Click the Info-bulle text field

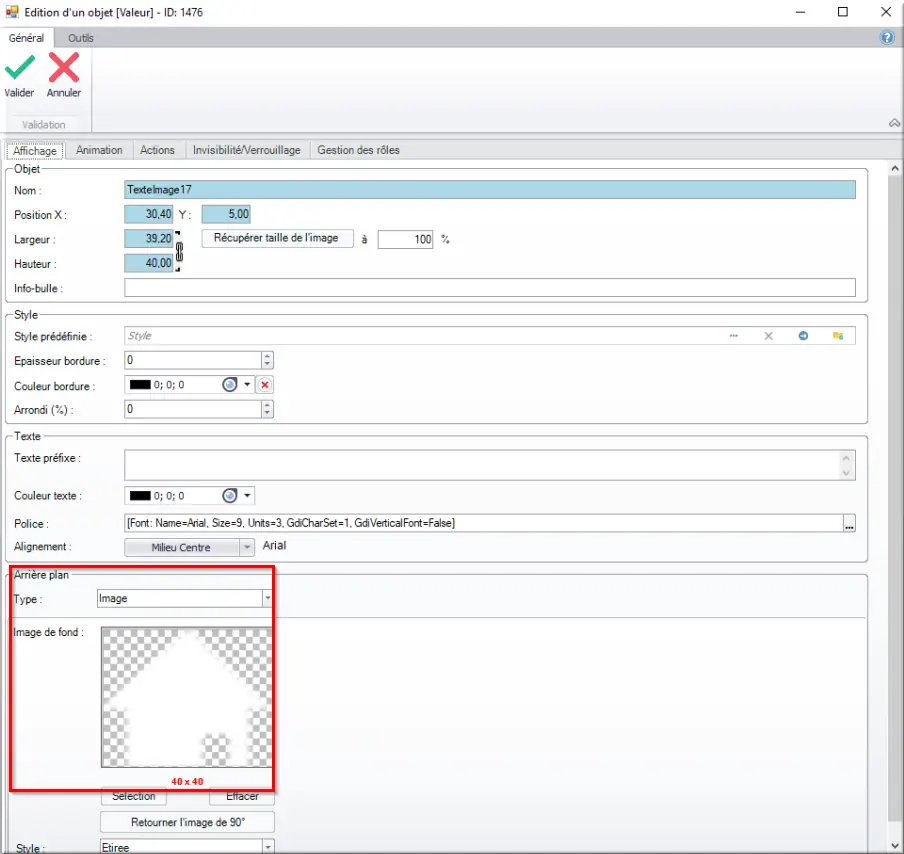(x=489, y=288)
